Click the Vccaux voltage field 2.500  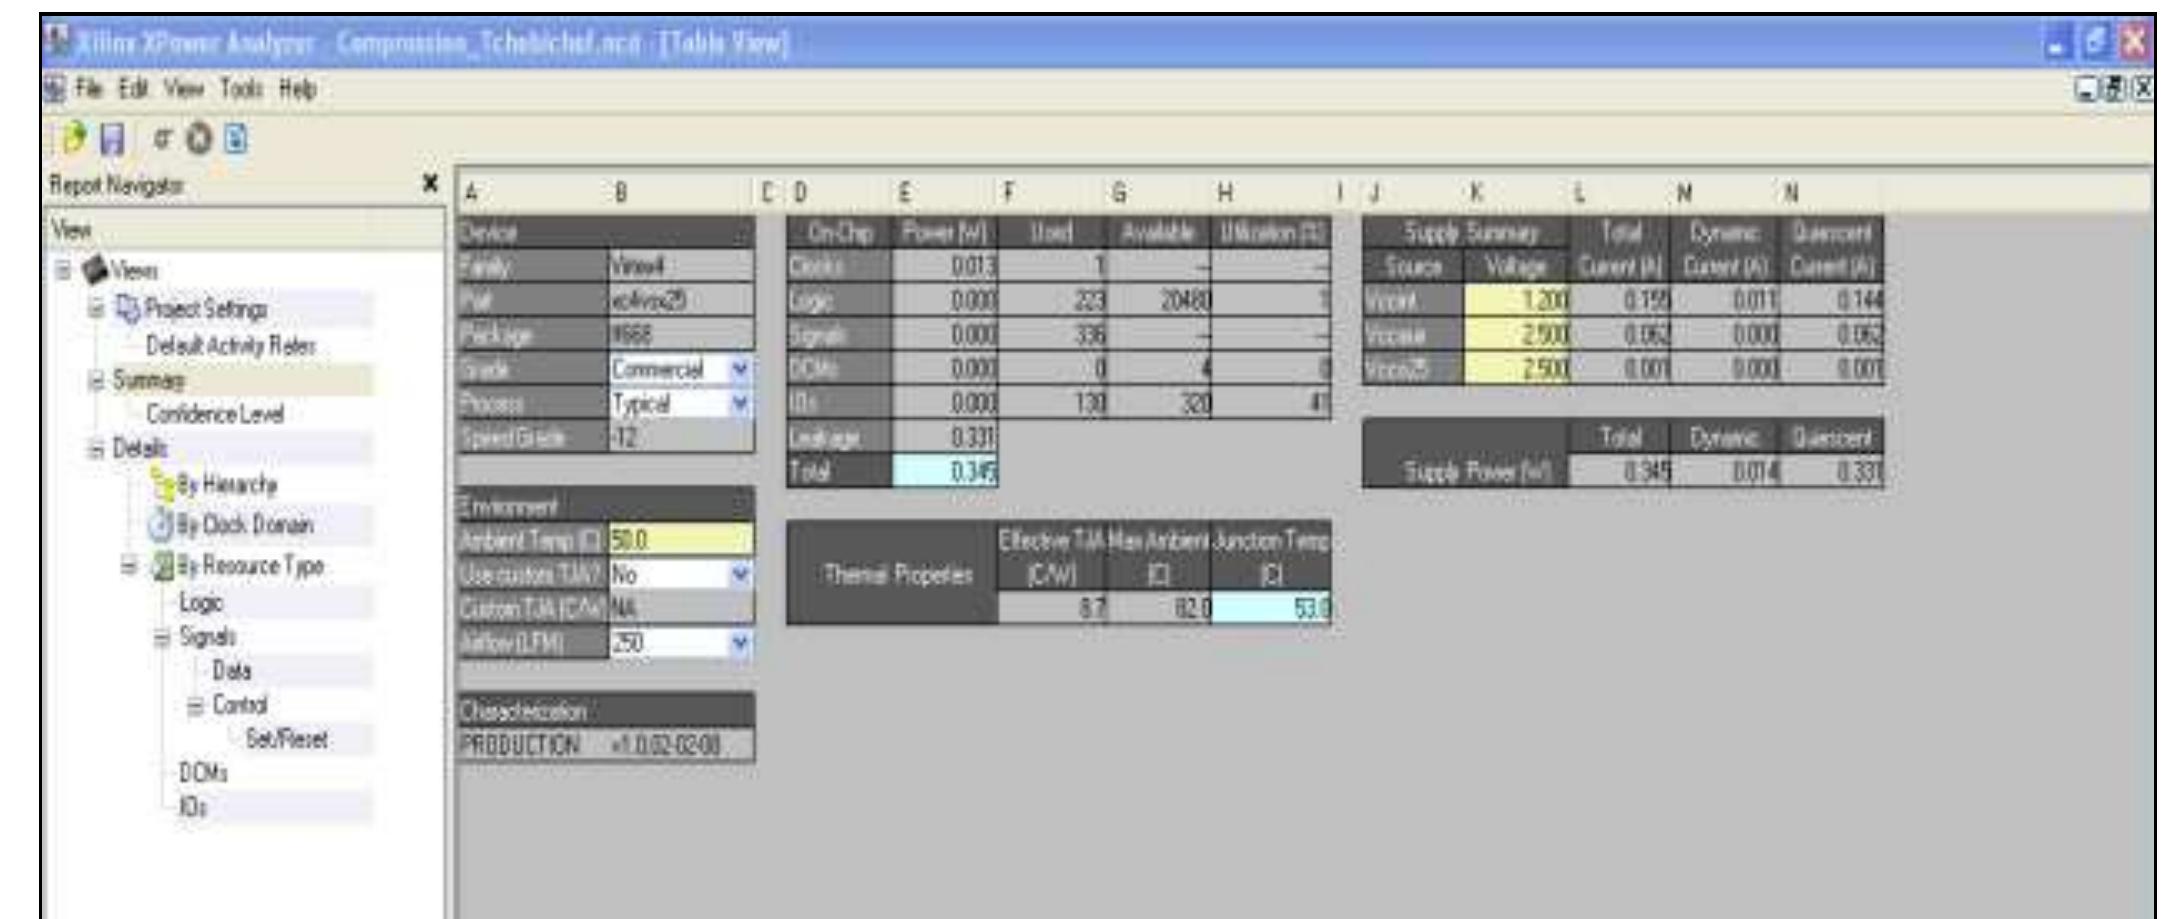pos(1517,335)
